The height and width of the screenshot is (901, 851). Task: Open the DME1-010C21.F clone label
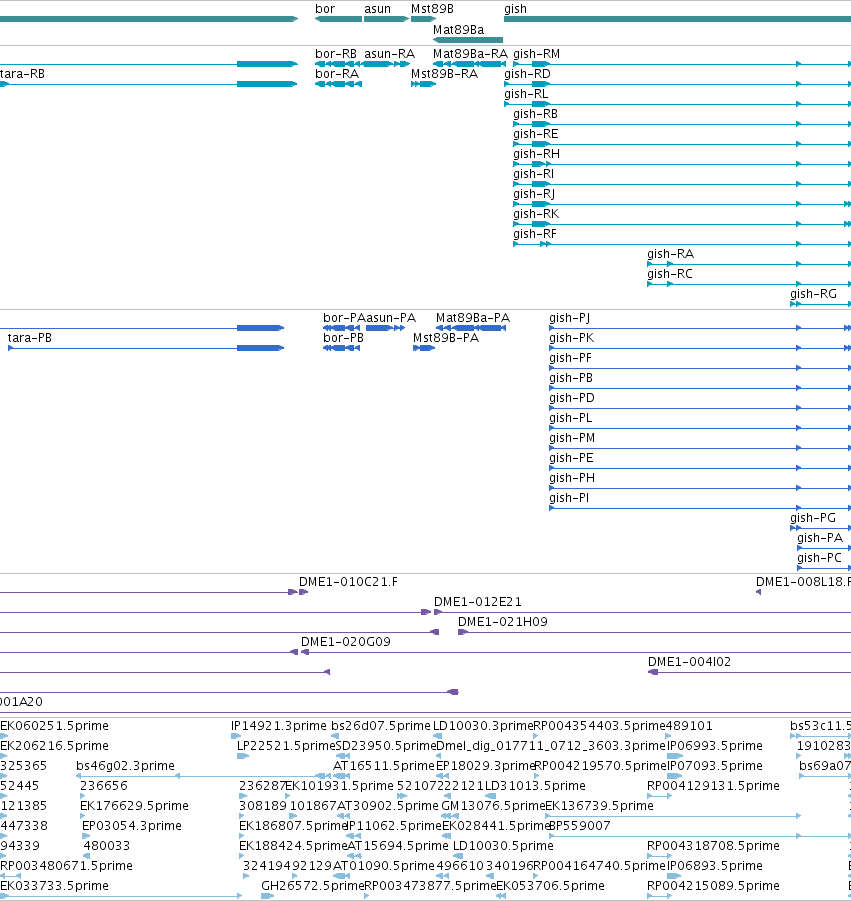(348, 582)
